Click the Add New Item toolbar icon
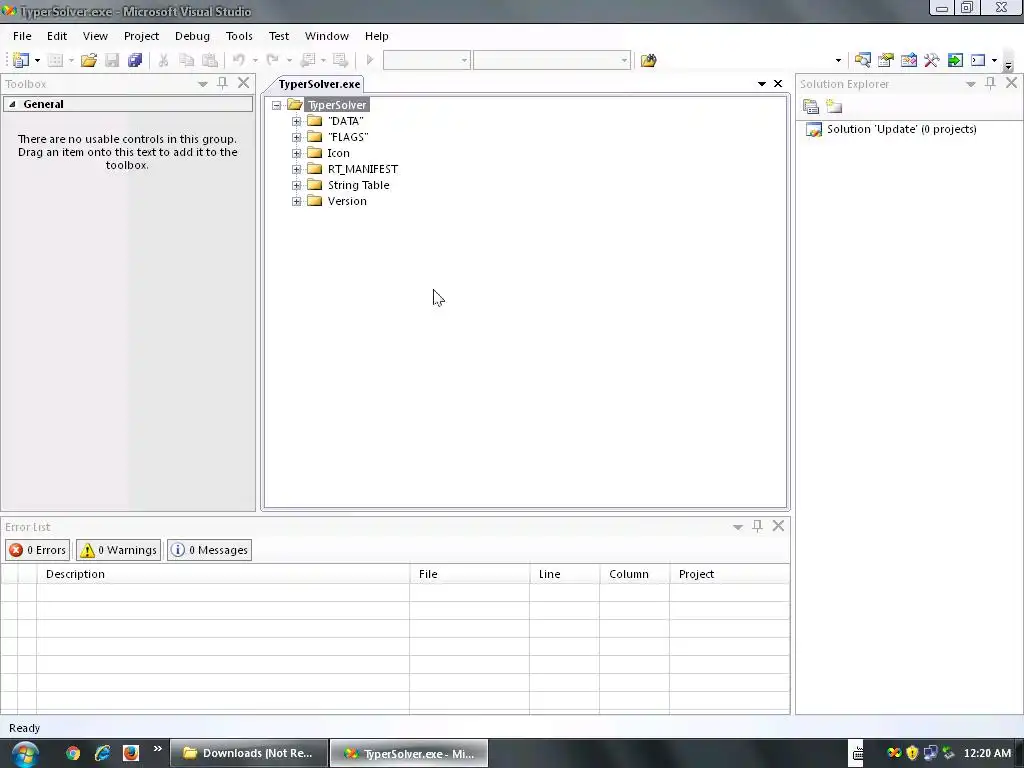Image resolution: width=1024 pixels, height=768 pixels. click(x=56, y=60)
